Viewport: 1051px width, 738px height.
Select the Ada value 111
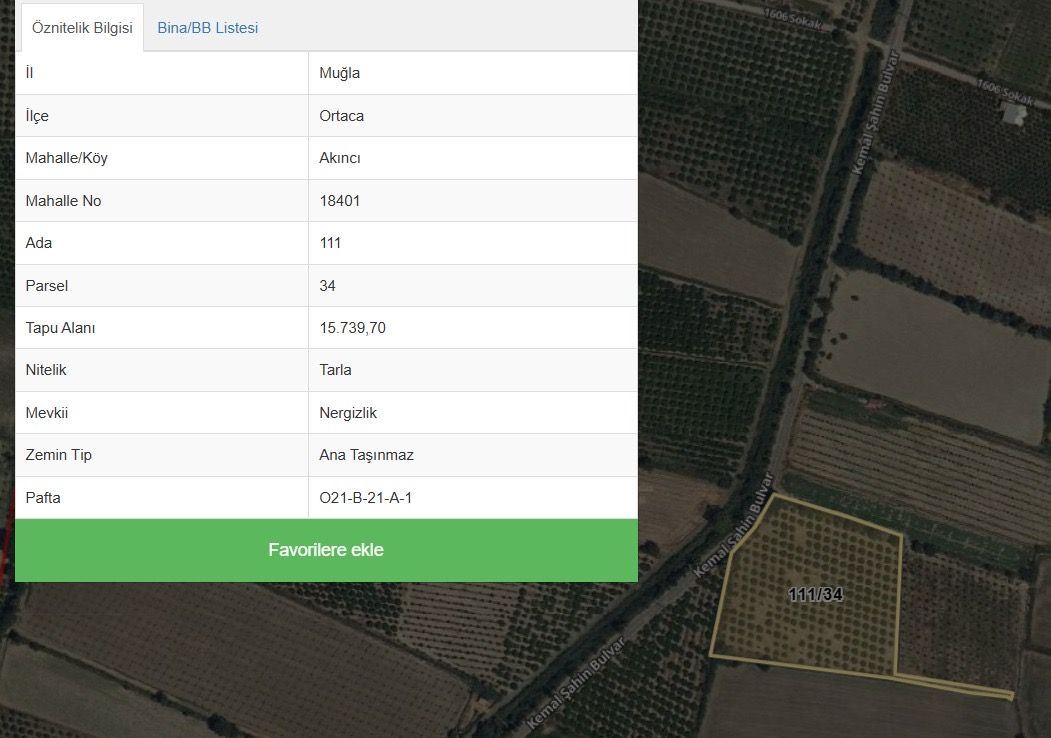click(x=330, y=243)
